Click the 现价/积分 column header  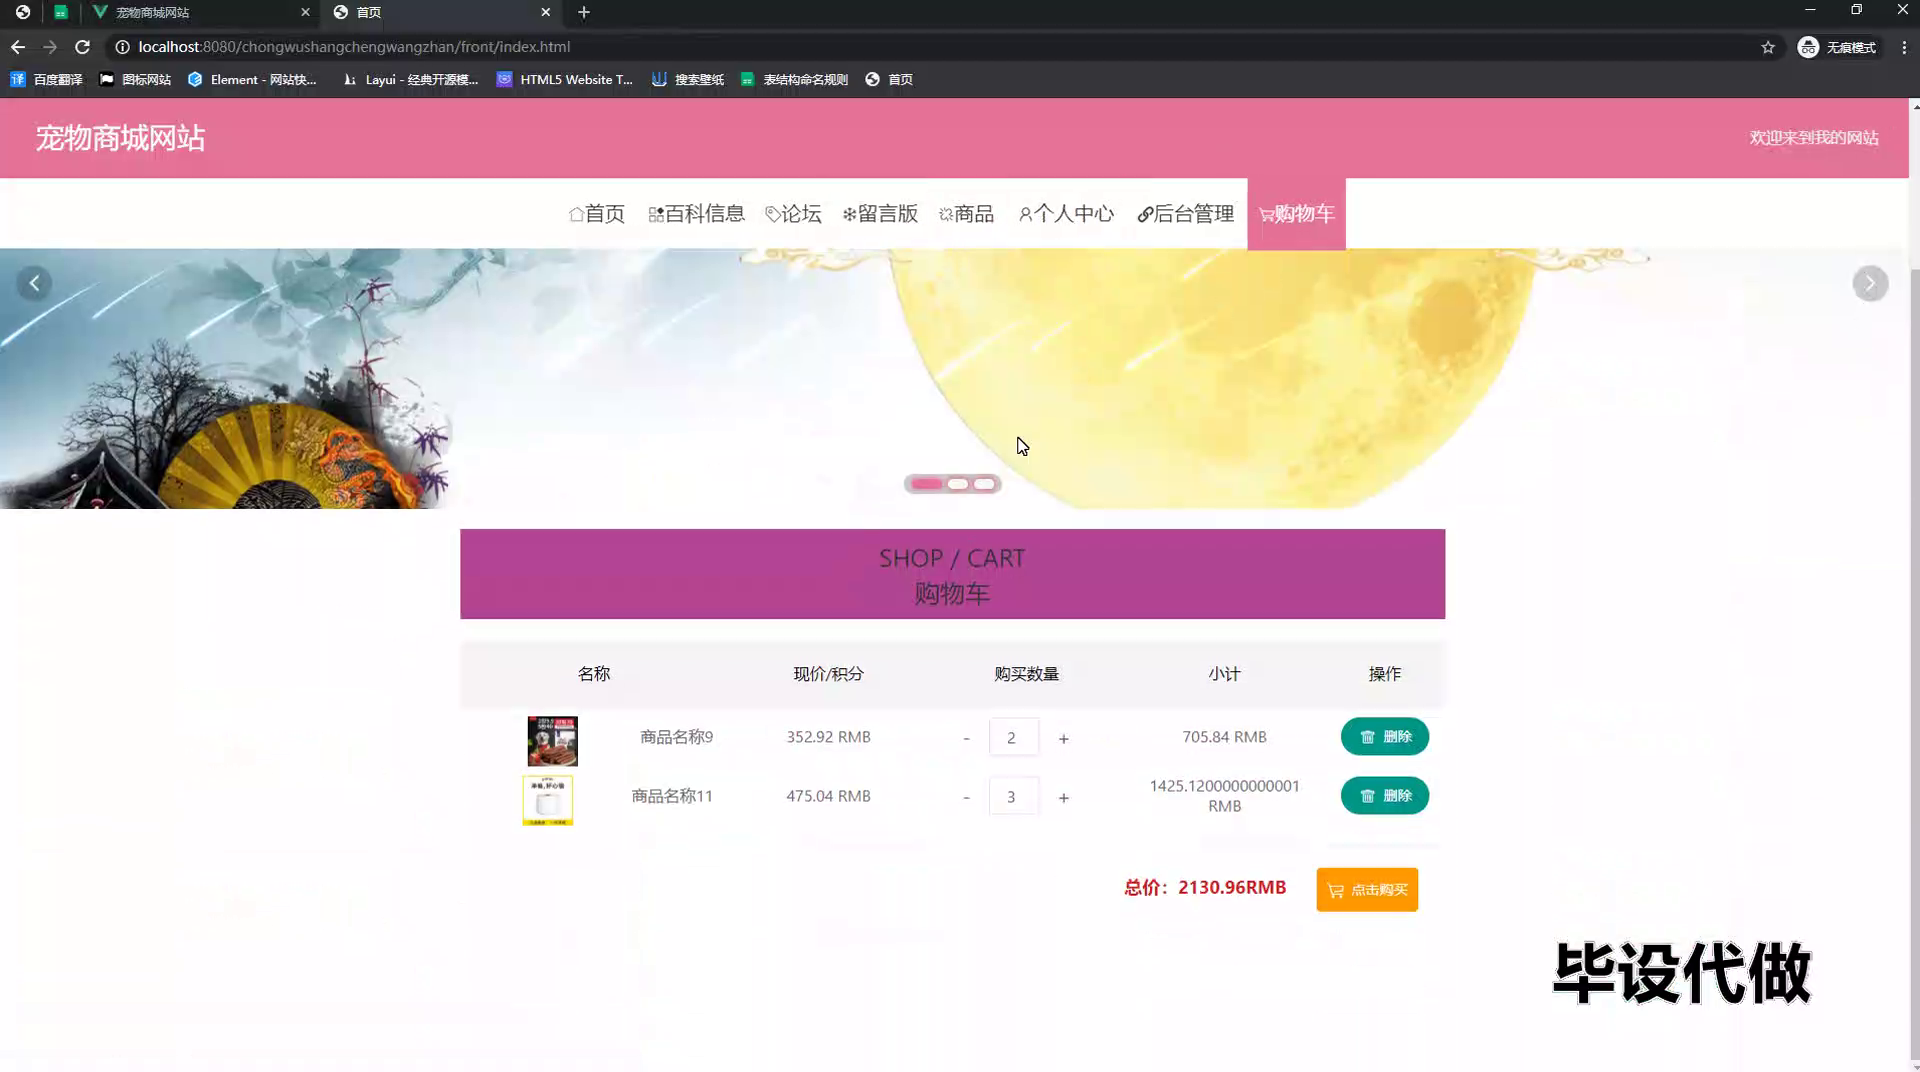(828, 674)
